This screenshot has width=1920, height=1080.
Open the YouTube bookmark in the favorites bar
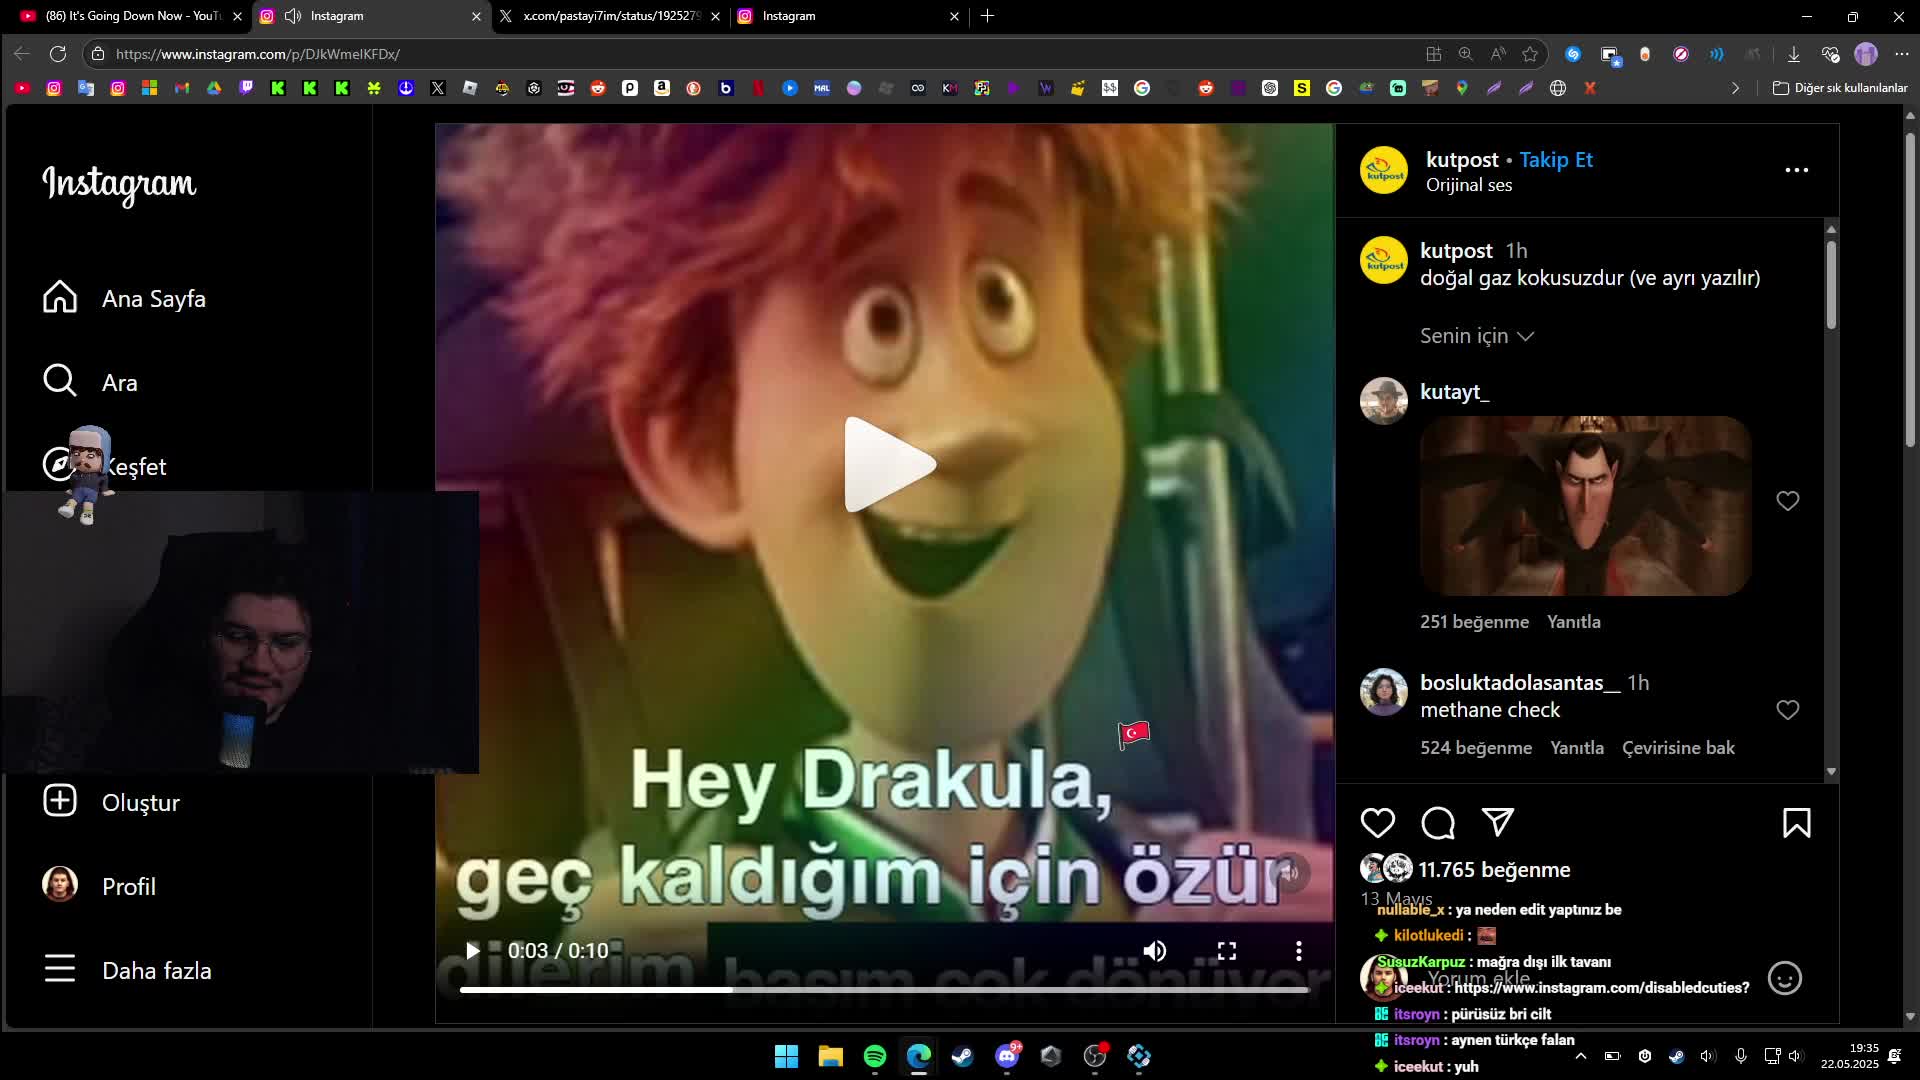pos(22,88)
